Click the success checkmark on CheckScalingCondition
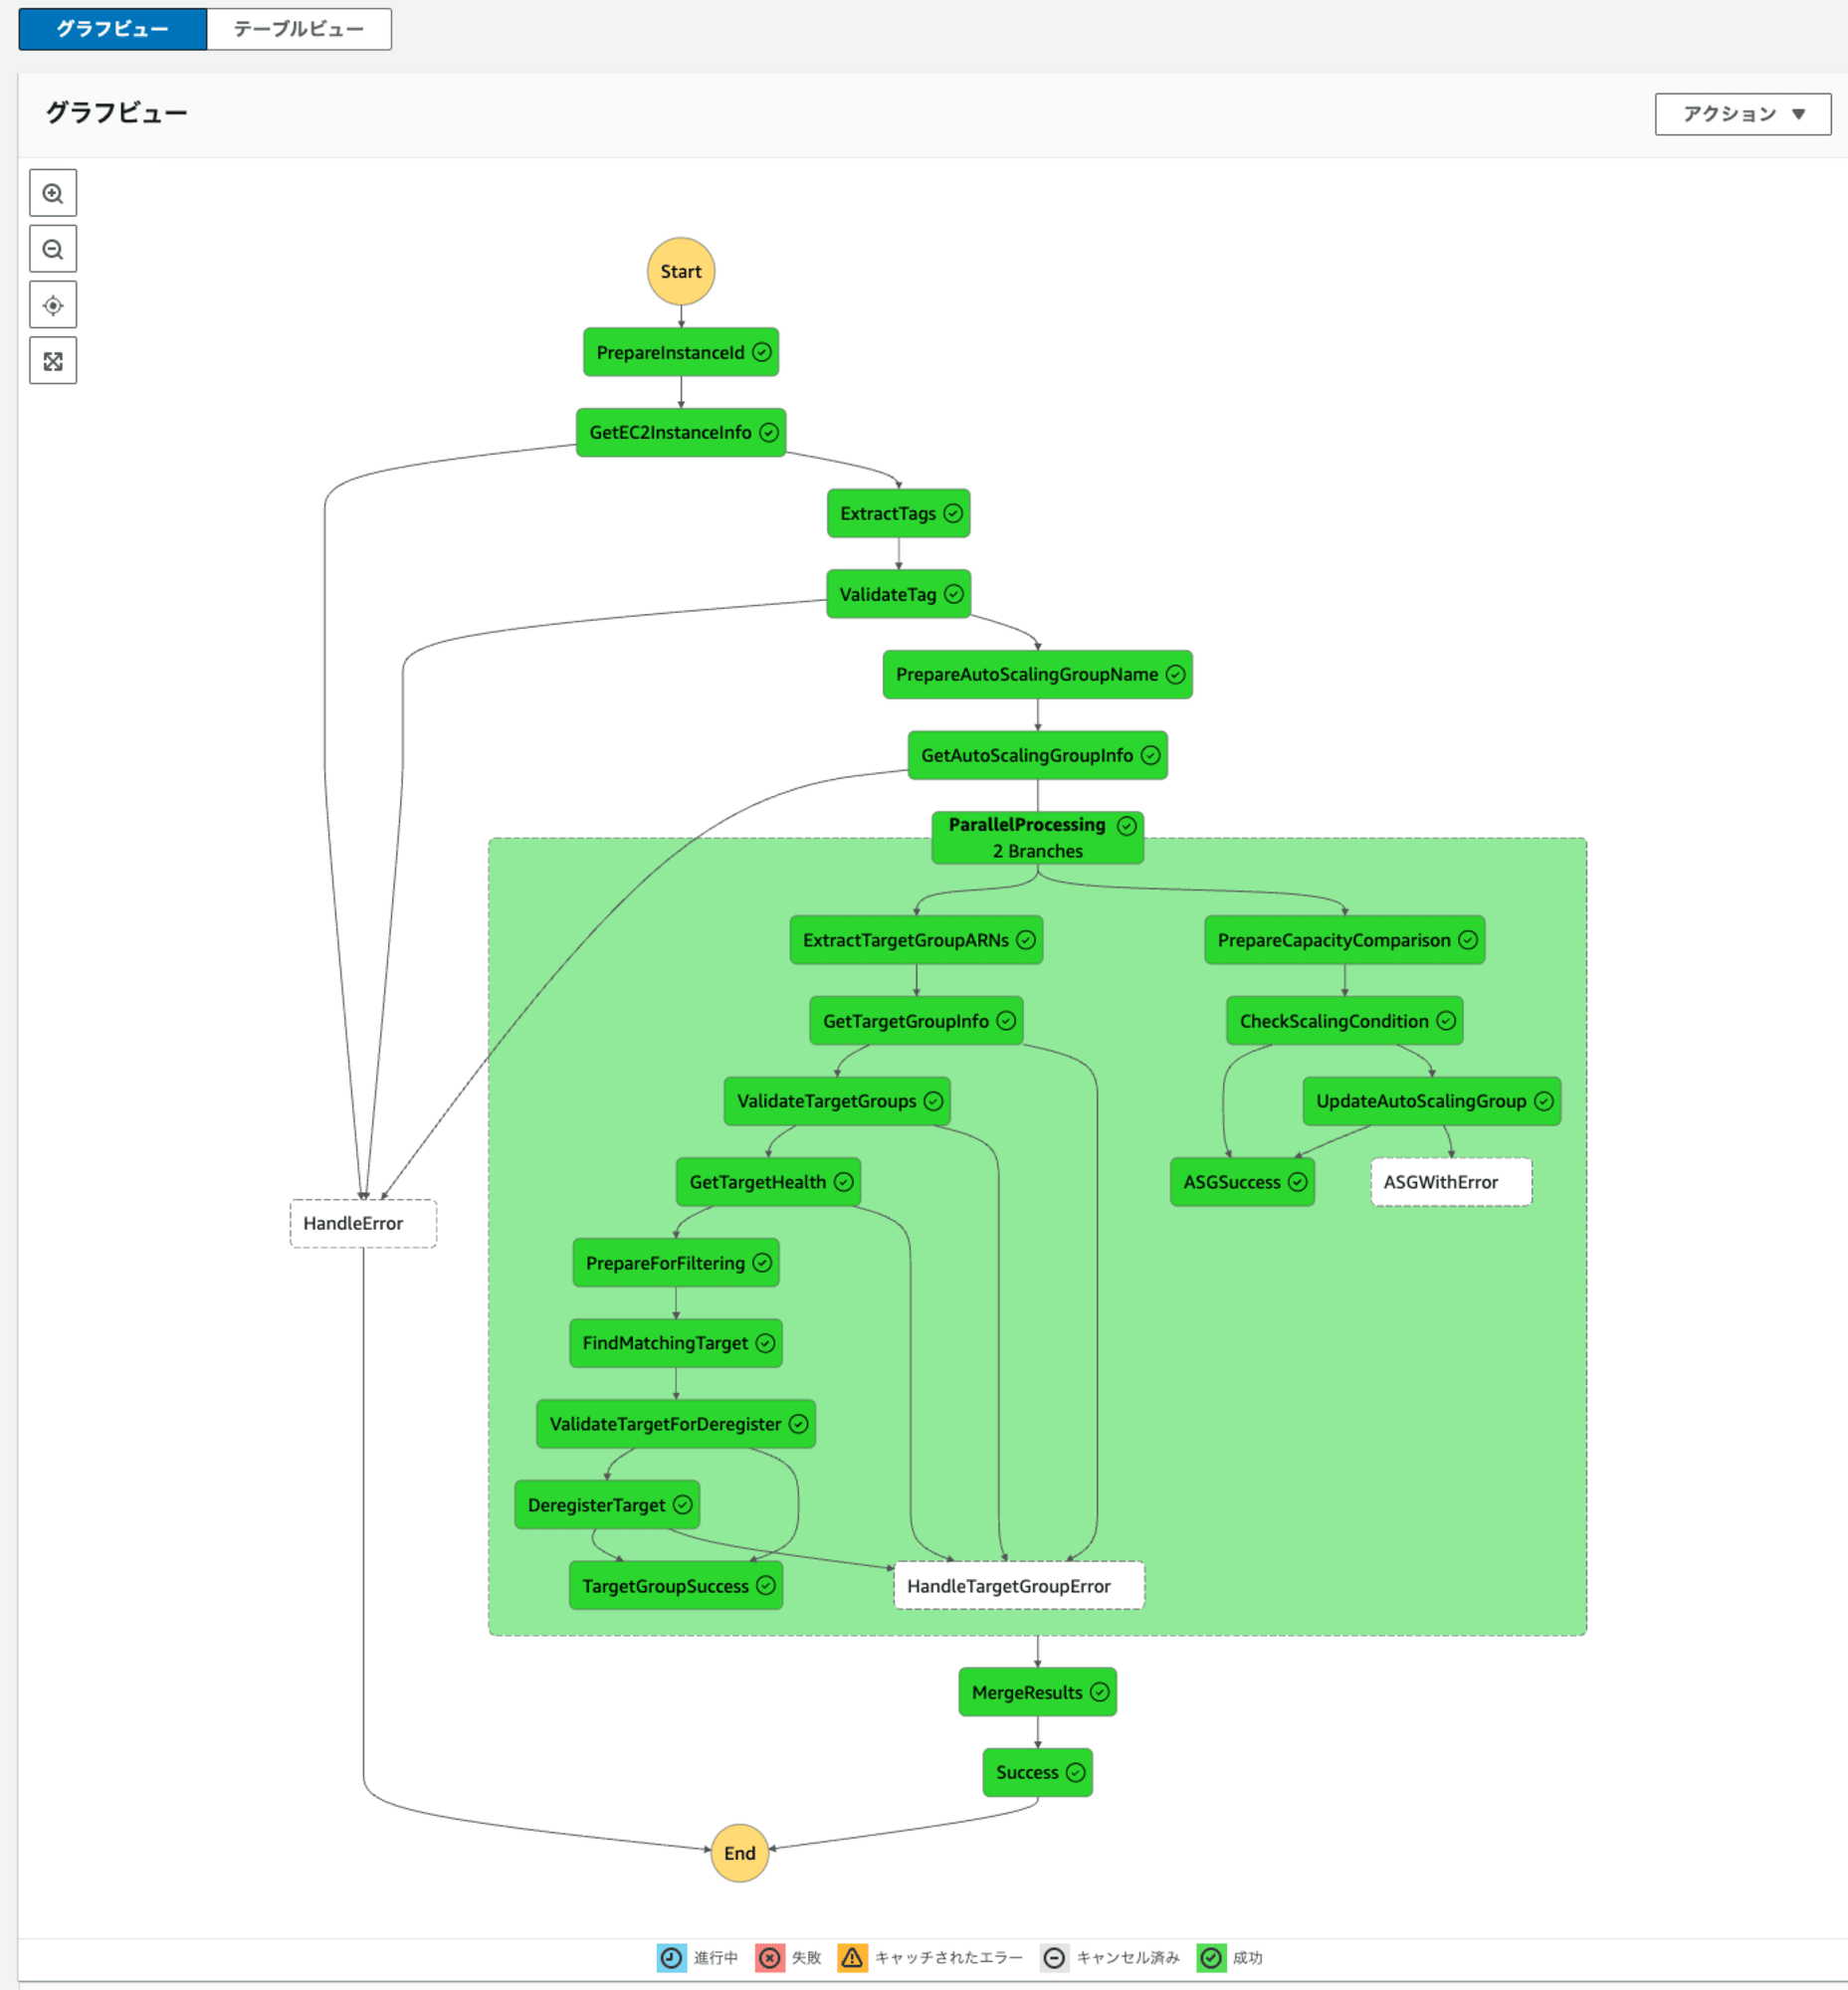 point(1446,1020)
